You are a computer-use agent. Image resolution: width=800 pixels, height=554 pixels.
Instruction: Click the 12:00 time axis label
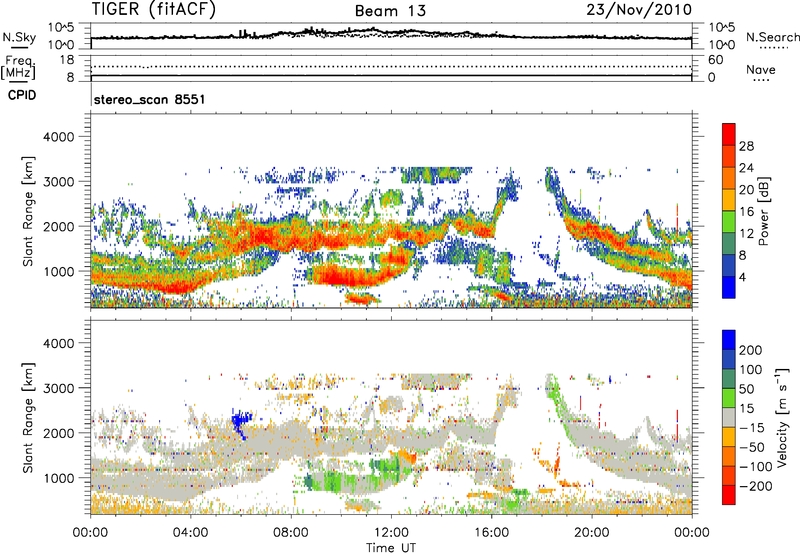(x=391, y=533)
